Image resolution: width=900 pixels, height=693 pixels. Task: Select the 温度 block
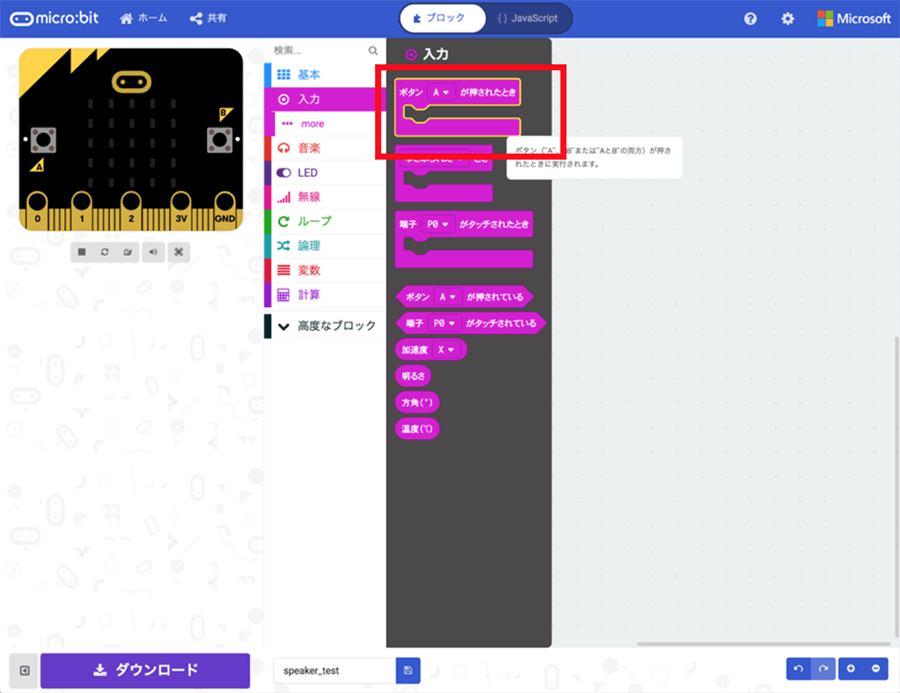tap(417, 429)
